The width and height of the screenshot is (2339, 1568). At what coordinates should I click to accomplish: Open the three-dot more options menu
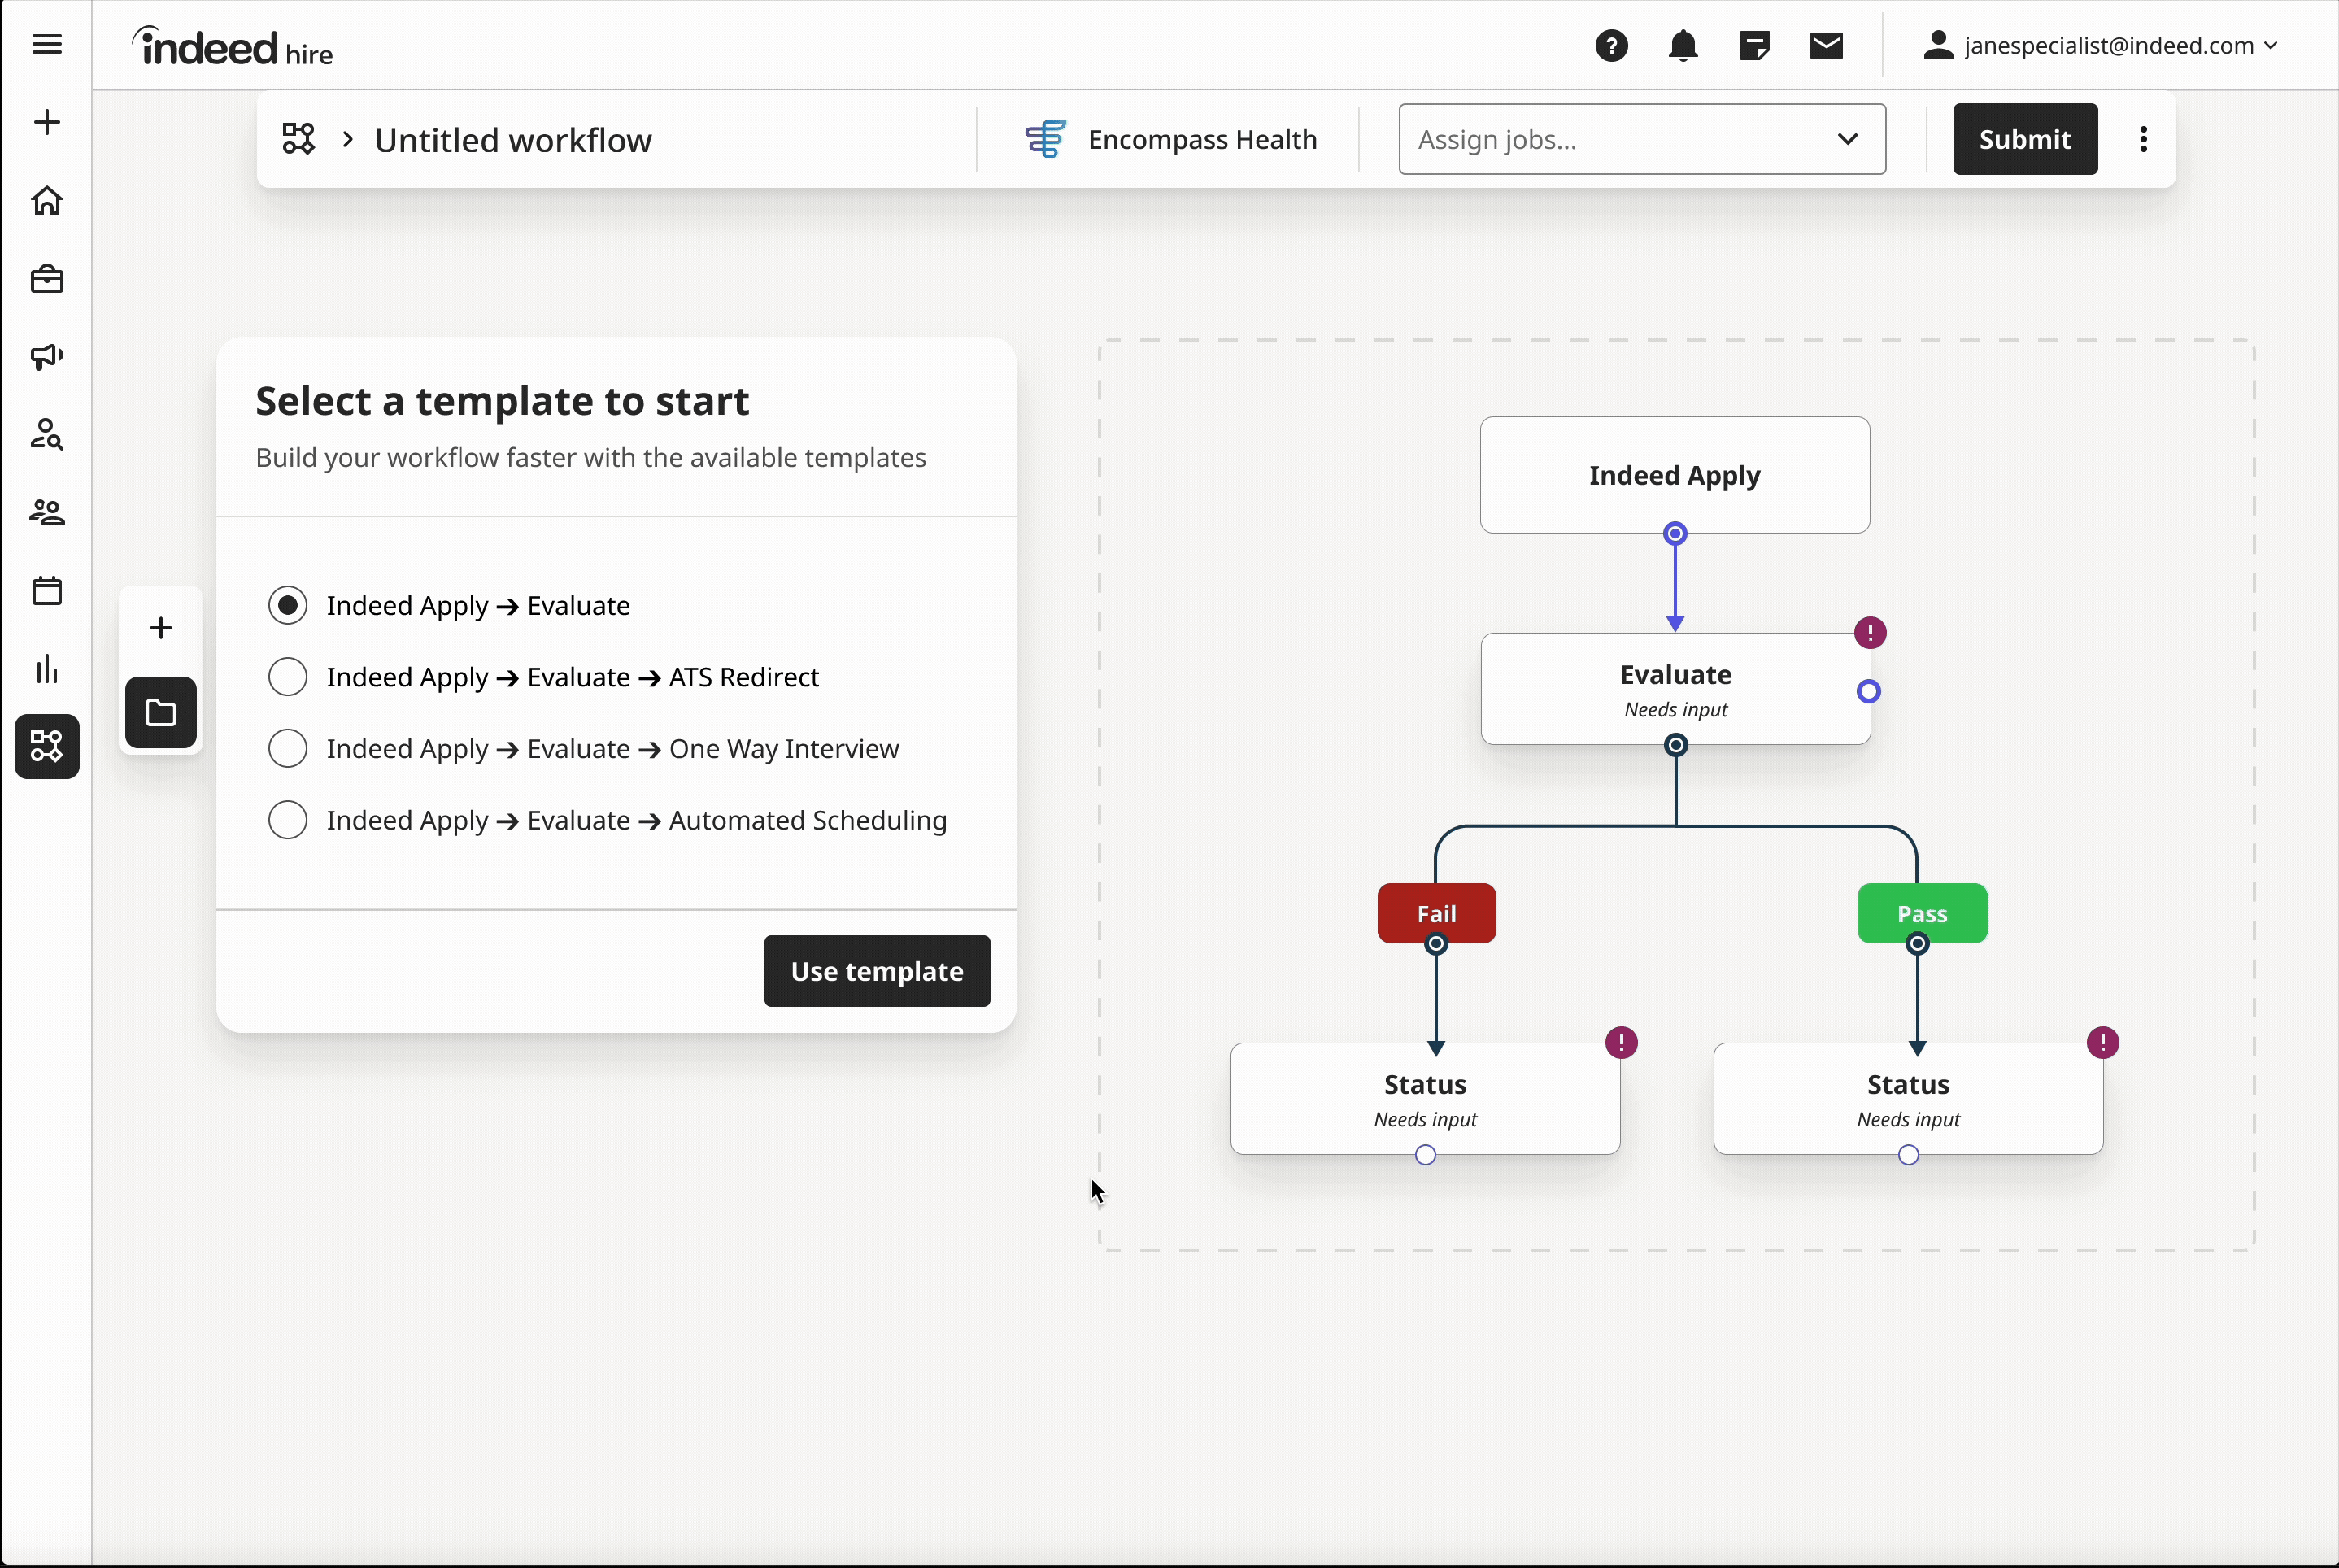pyautogui.click(x=2143, y=139)
